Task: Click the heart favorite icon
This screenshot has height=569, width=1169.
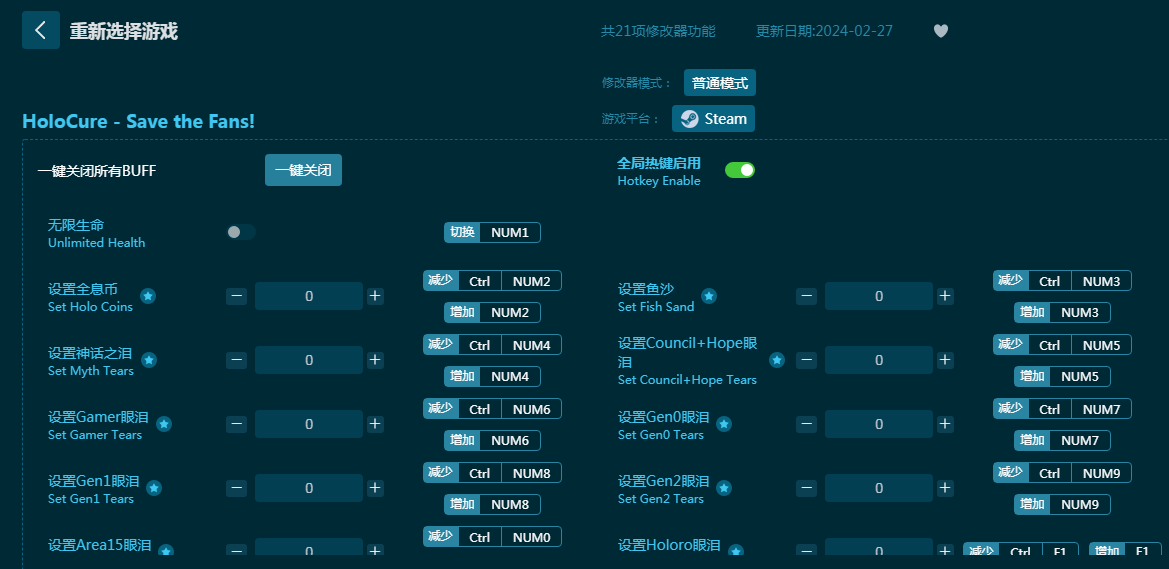Action: click(940, 31)
